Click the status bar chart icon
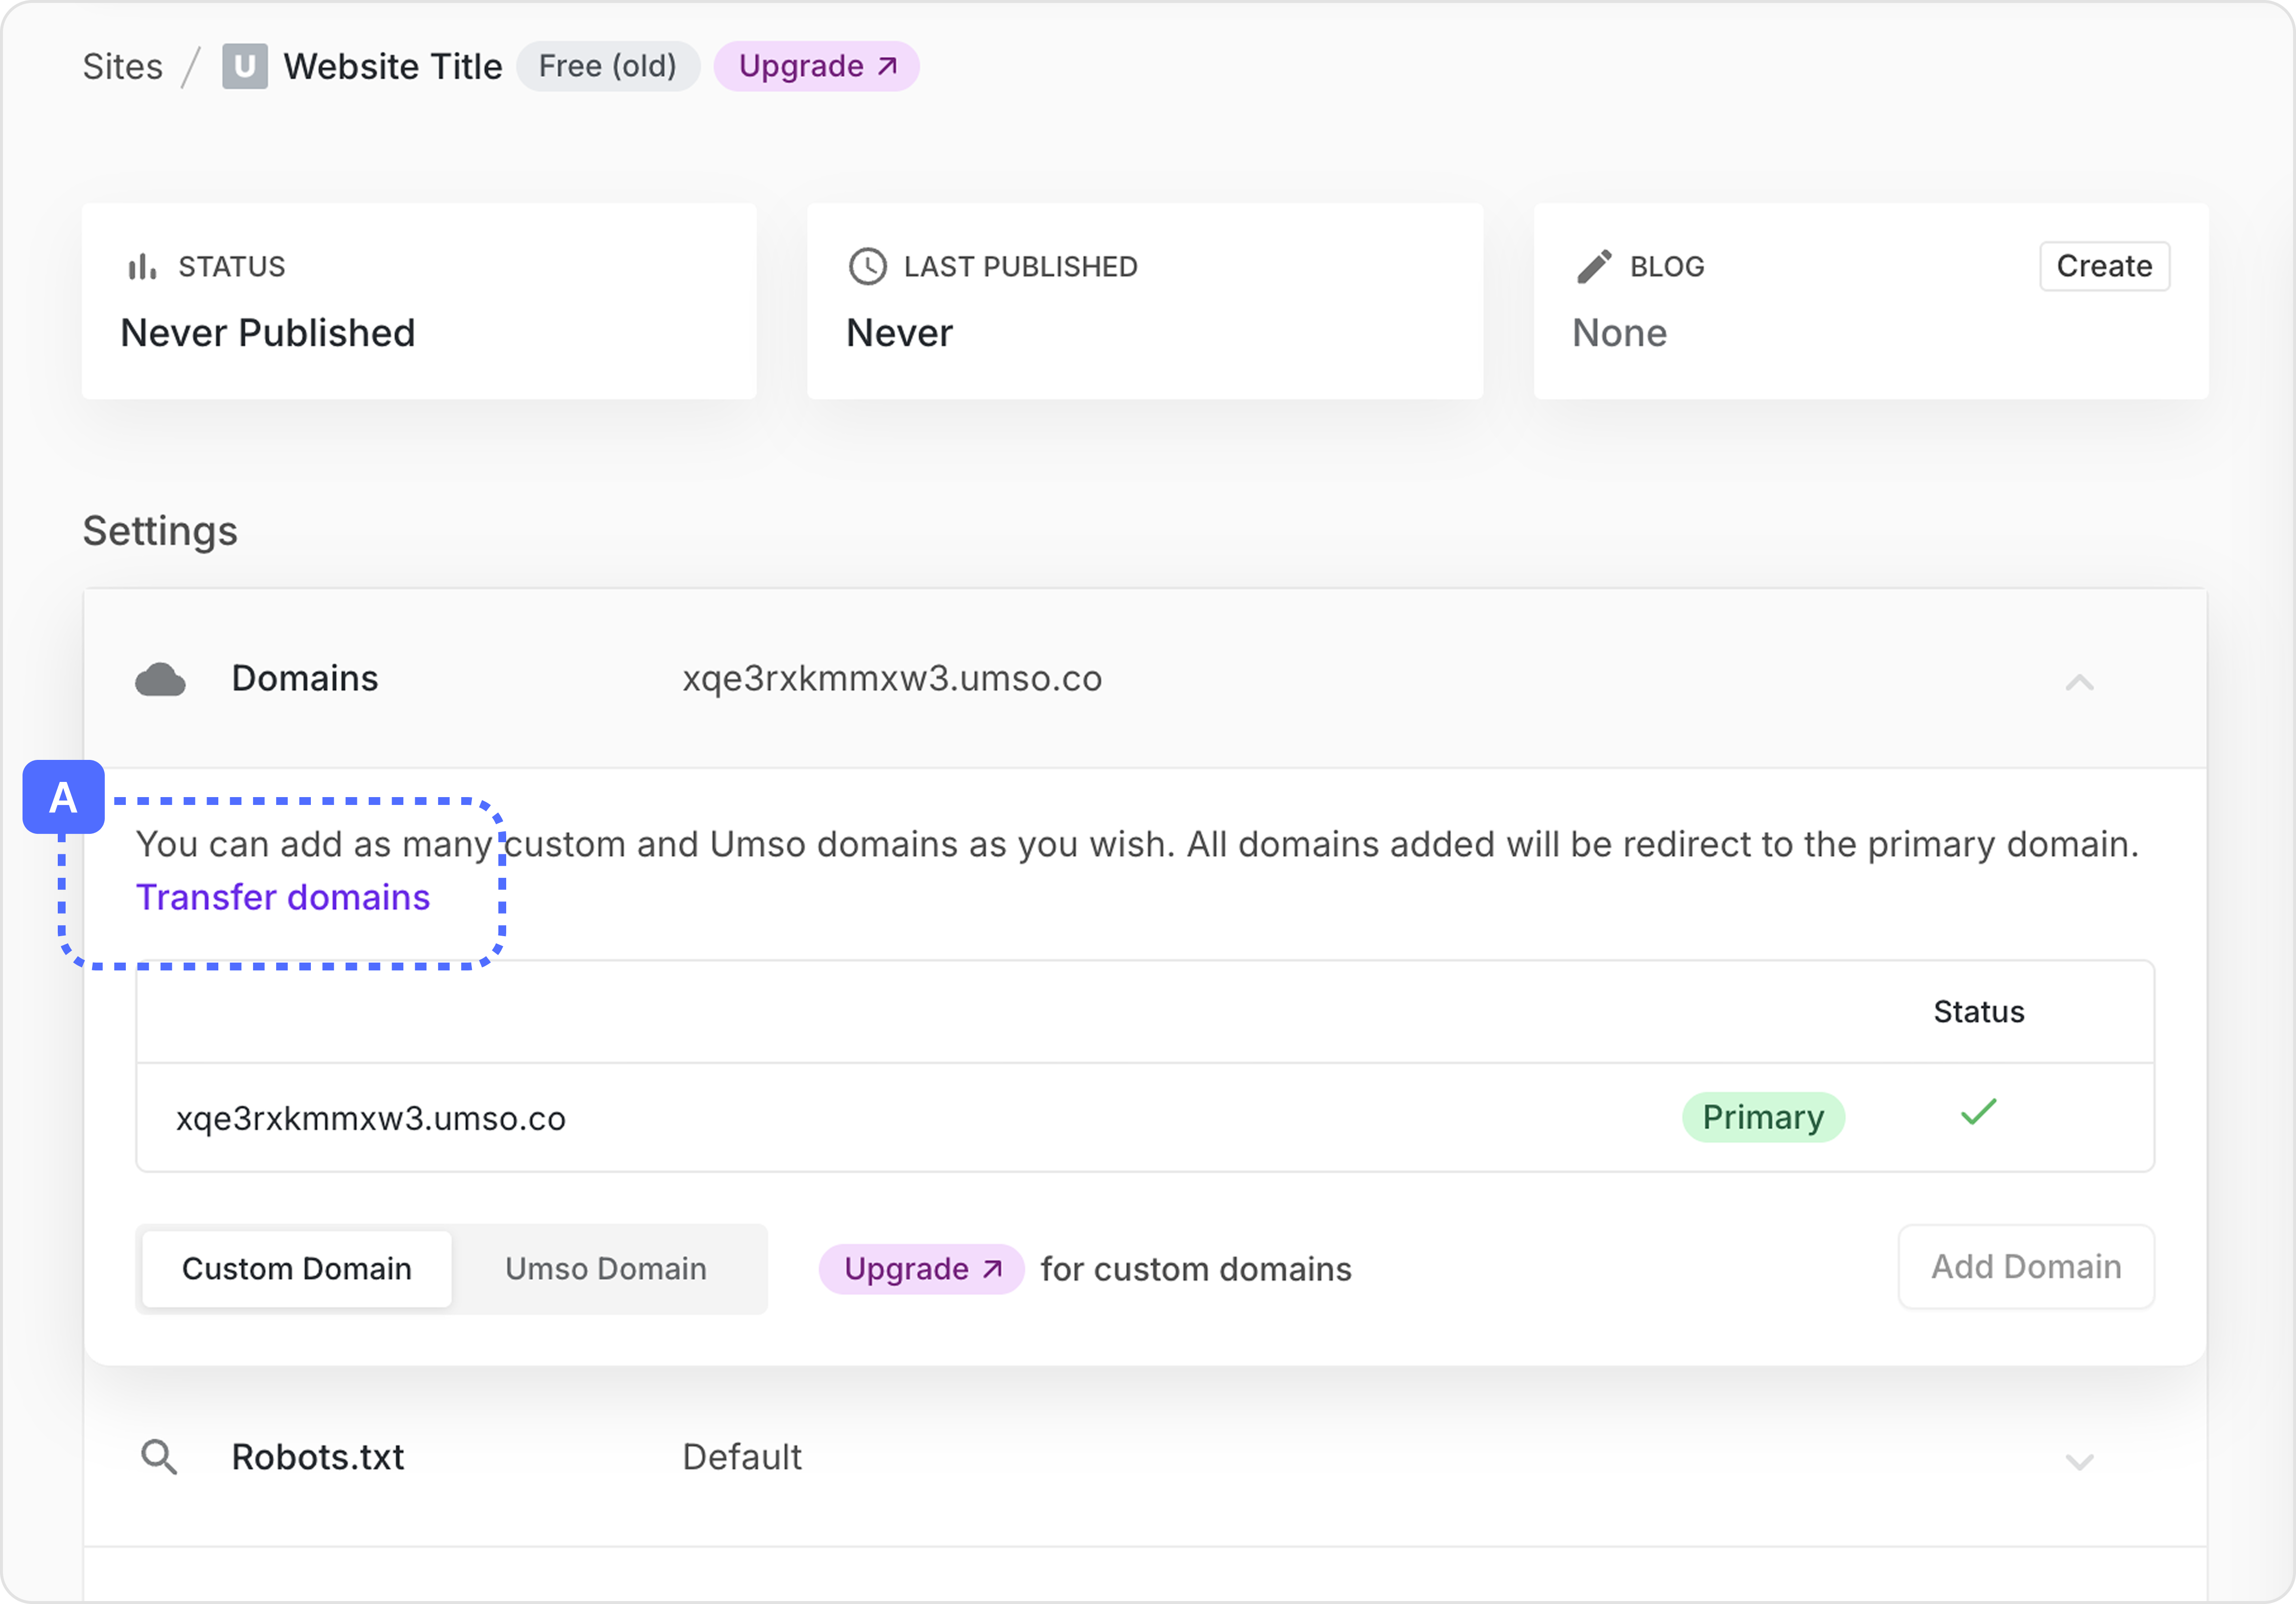Image resolution: width=2296 pixels, height=1604 pixels. tap(142, 267)
